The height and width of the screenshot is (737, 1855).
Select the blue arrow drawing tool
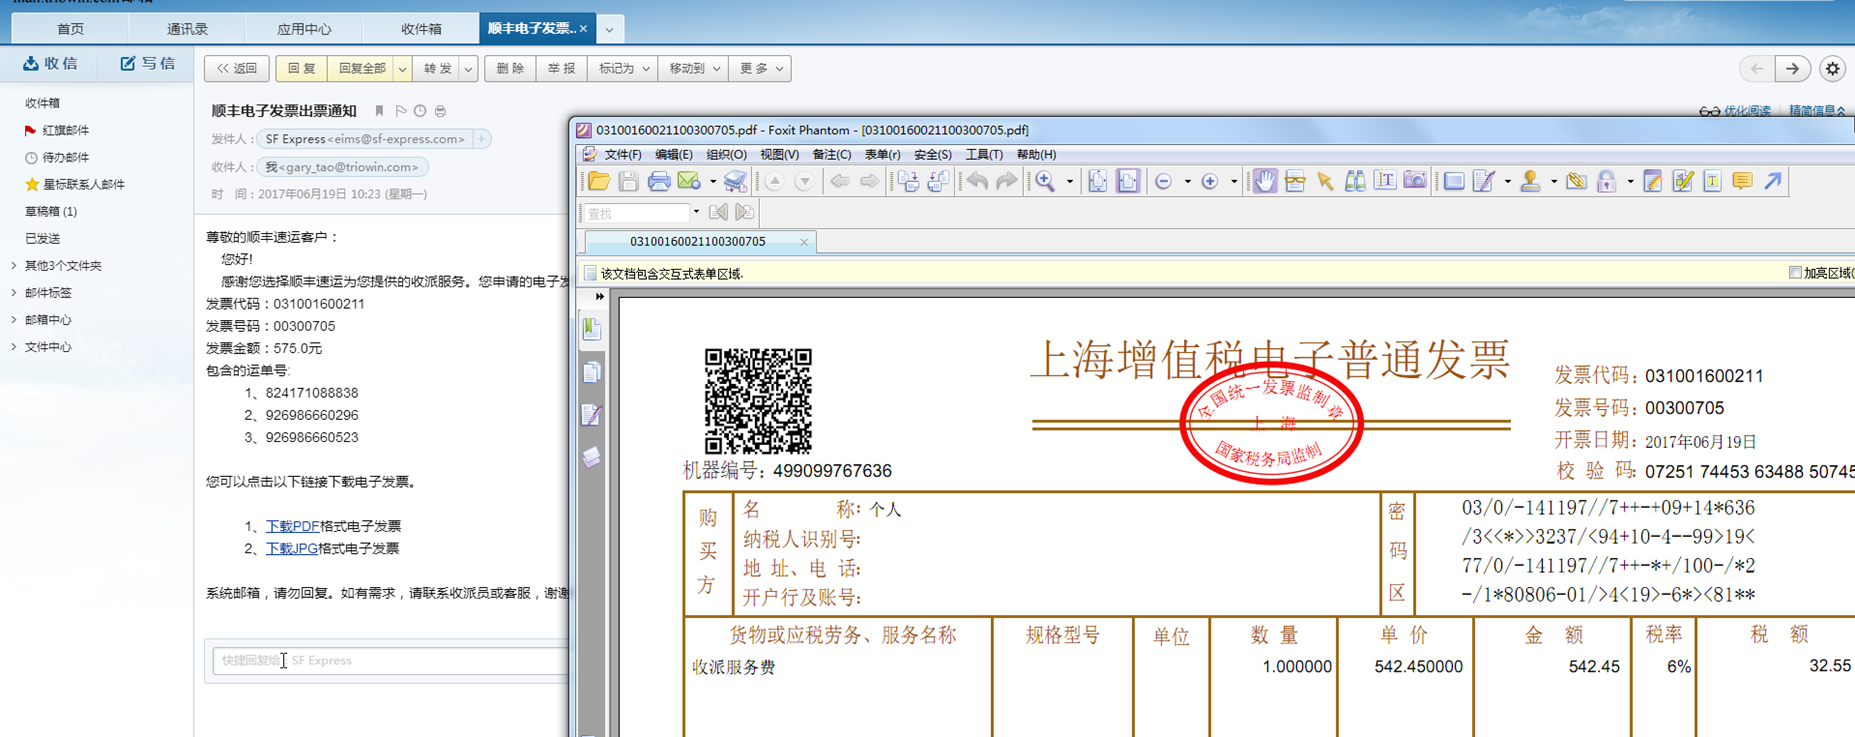click(1773, 181)
